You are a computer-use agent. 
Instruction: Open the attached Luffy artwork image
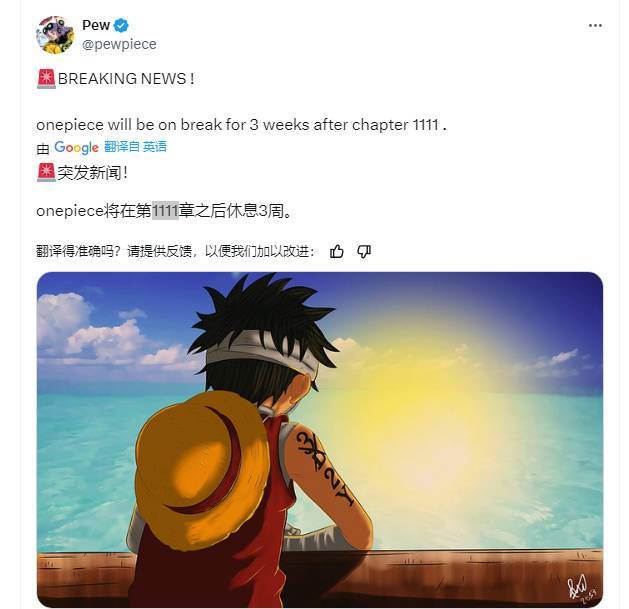pos(320,440)
